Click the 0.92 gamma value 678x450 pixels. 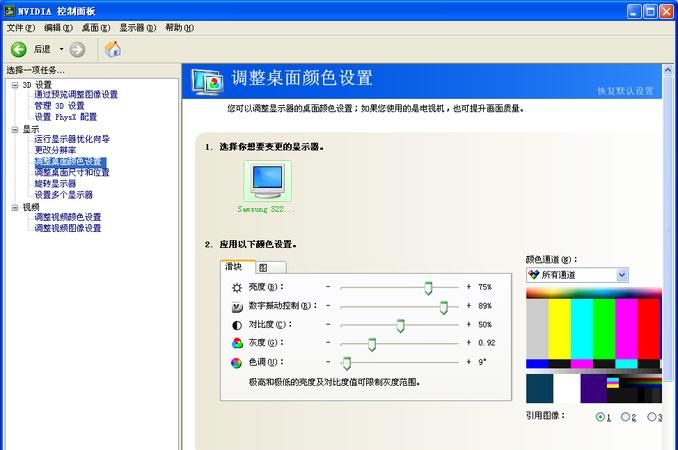pyautogui.click(x=486, y=343)
